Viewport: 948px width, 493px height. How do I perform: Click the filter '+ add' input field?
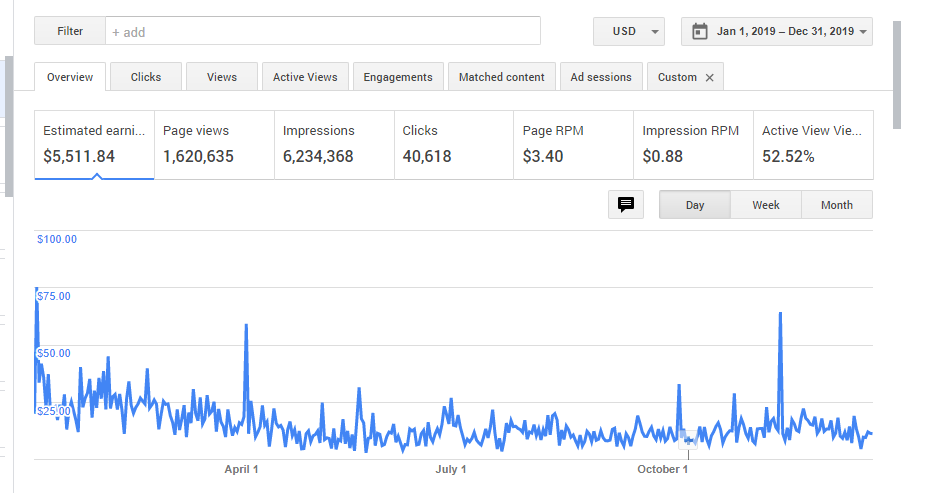point(322,31)
